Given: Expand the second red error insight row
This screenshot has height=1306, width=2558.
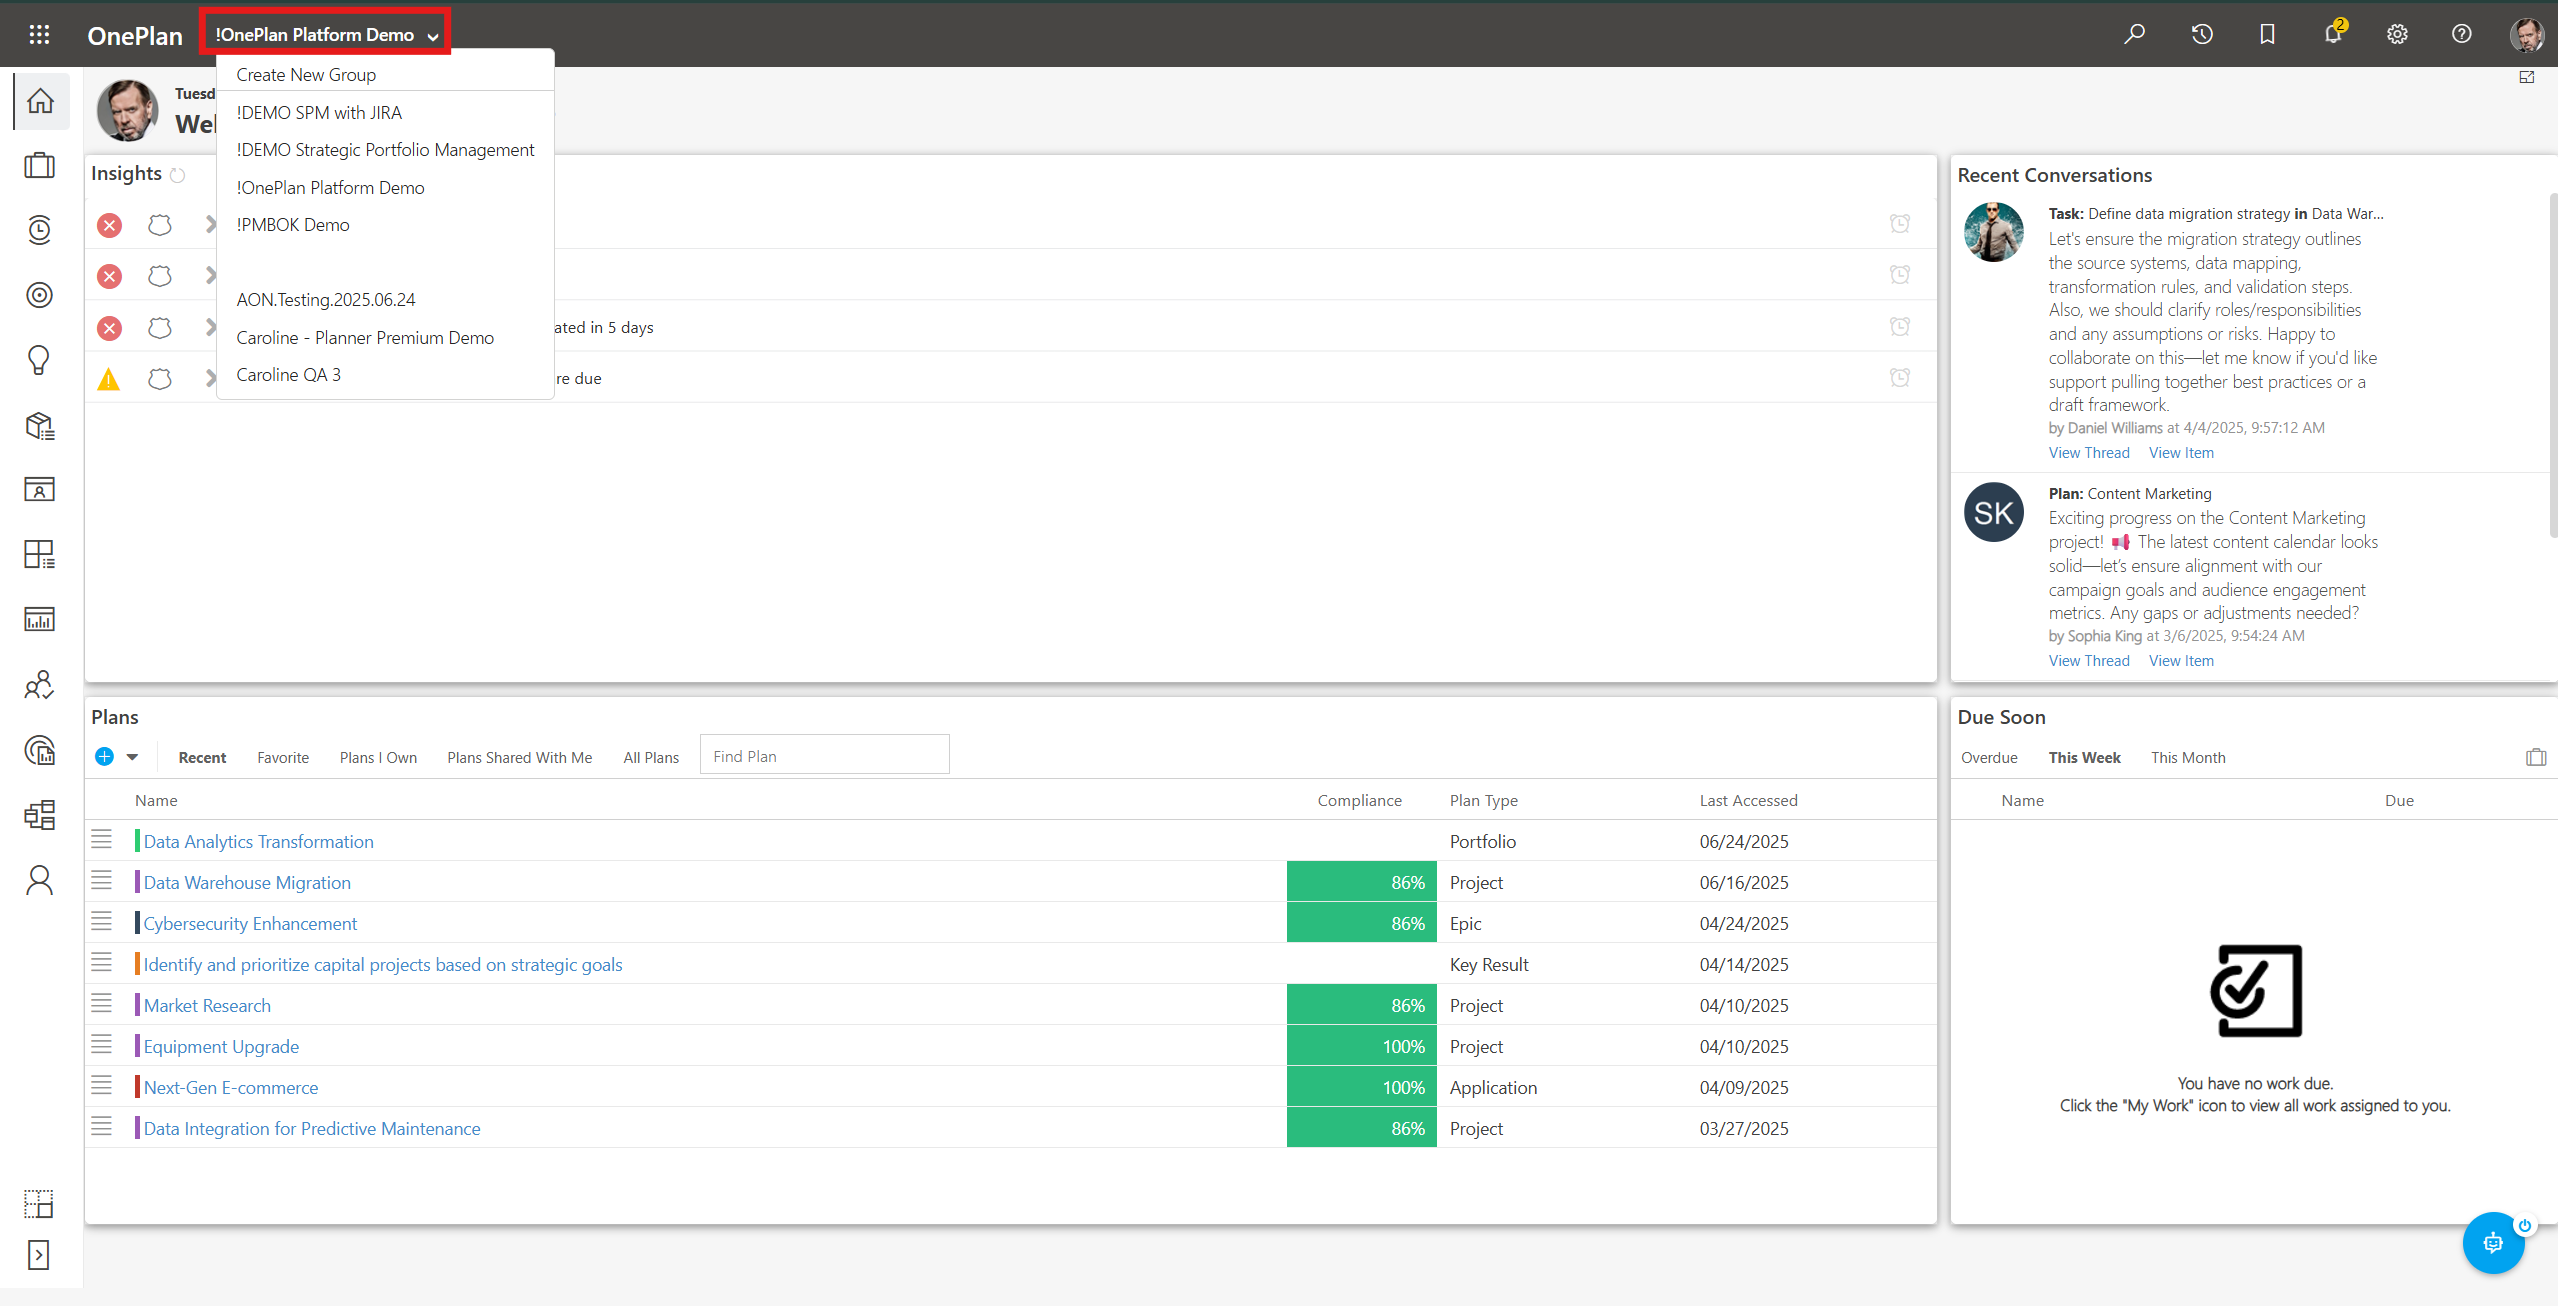Looking at the screenshot, I should 210,275.
